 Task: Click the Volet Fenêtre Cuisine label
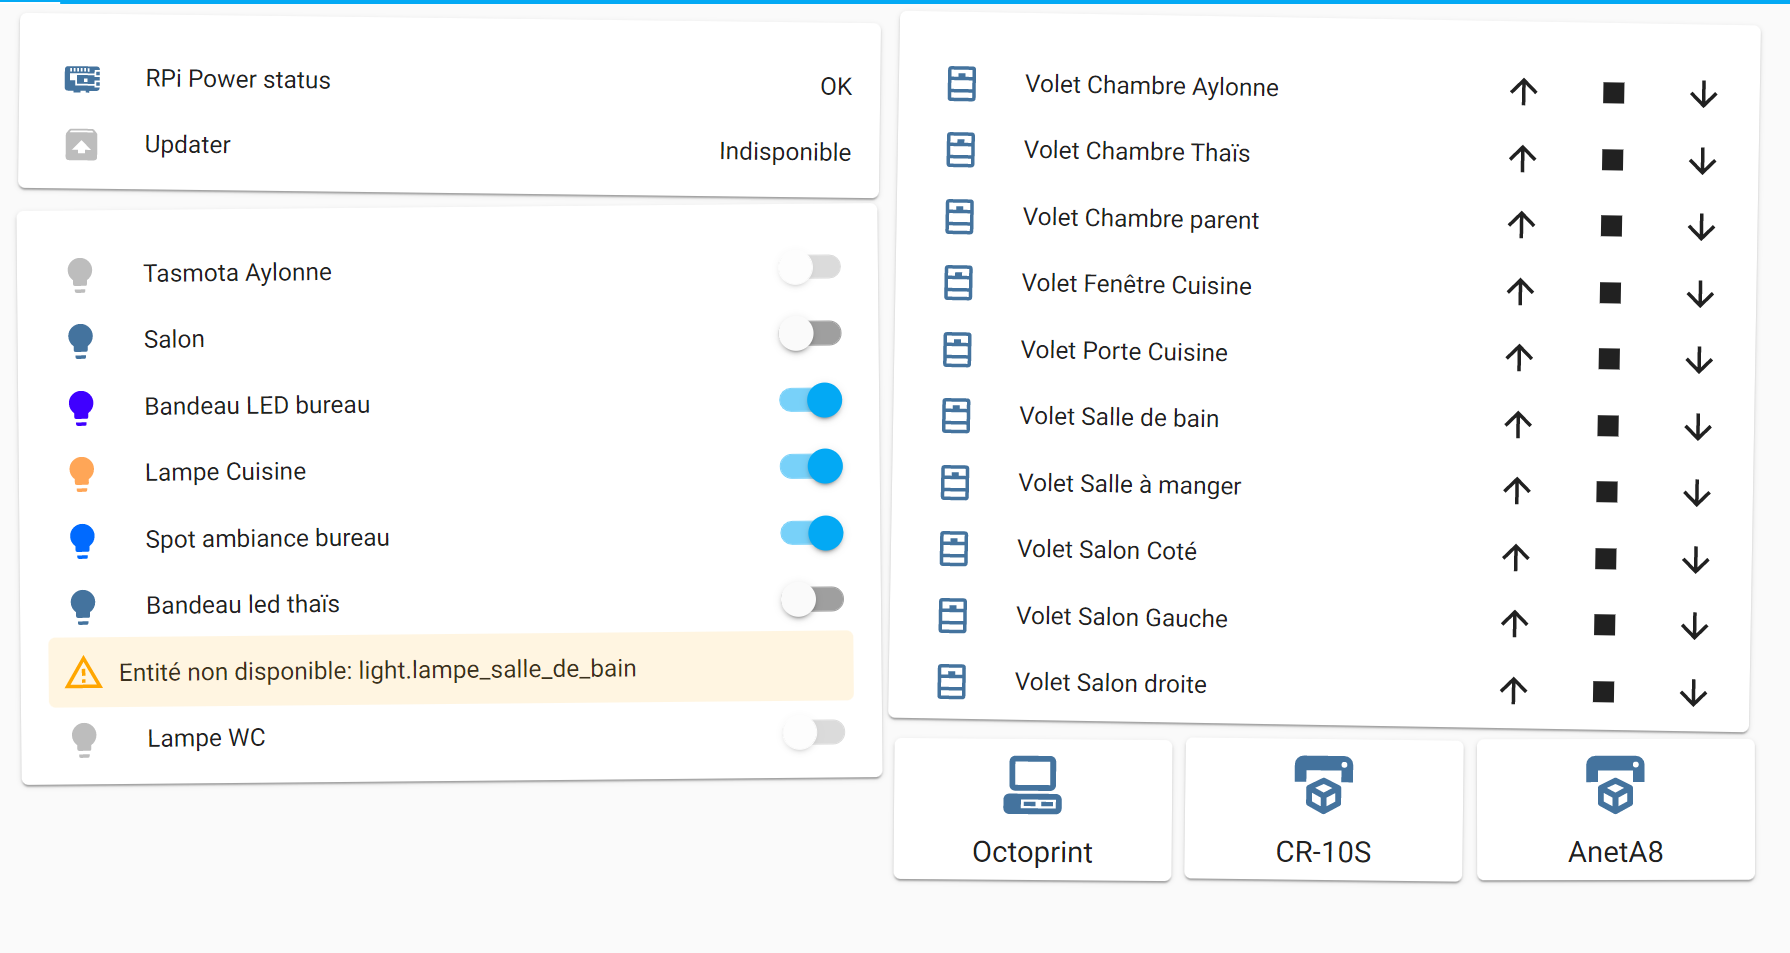pyautogui.click(x=1137, y=285)
